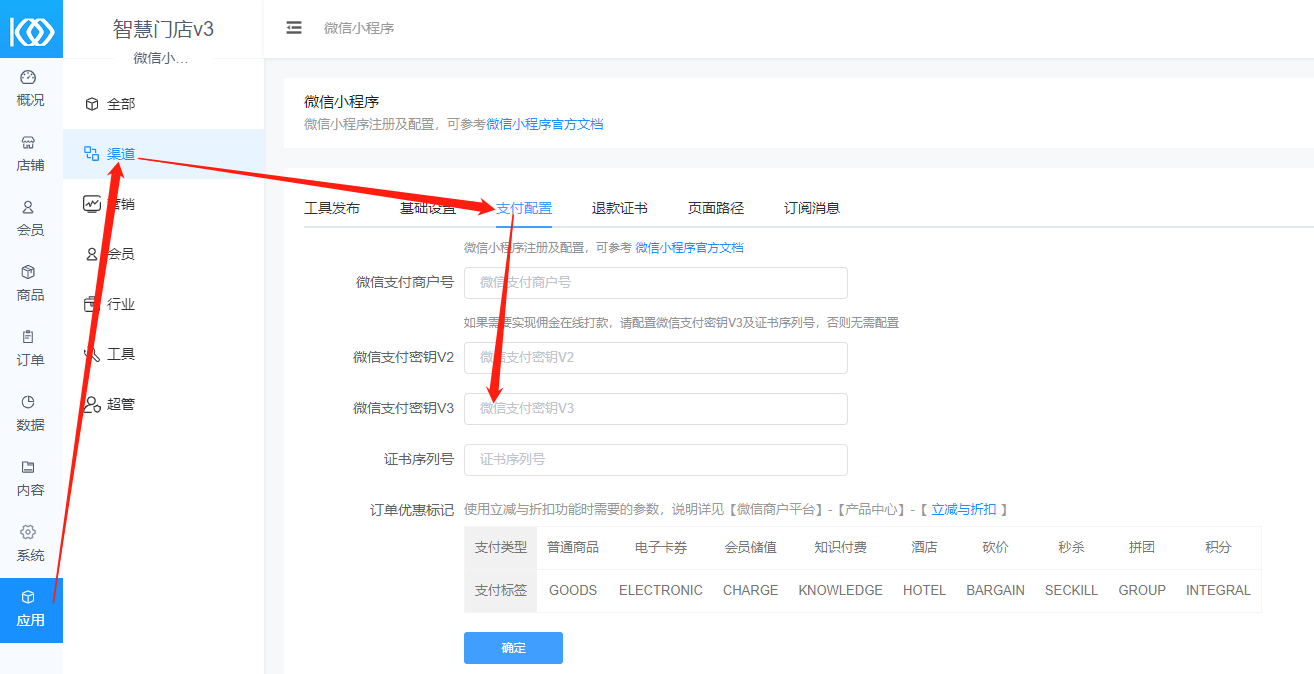Click the 全部 cube icon
This screenshot has width=1314, height=674.
tap(92, 104)
